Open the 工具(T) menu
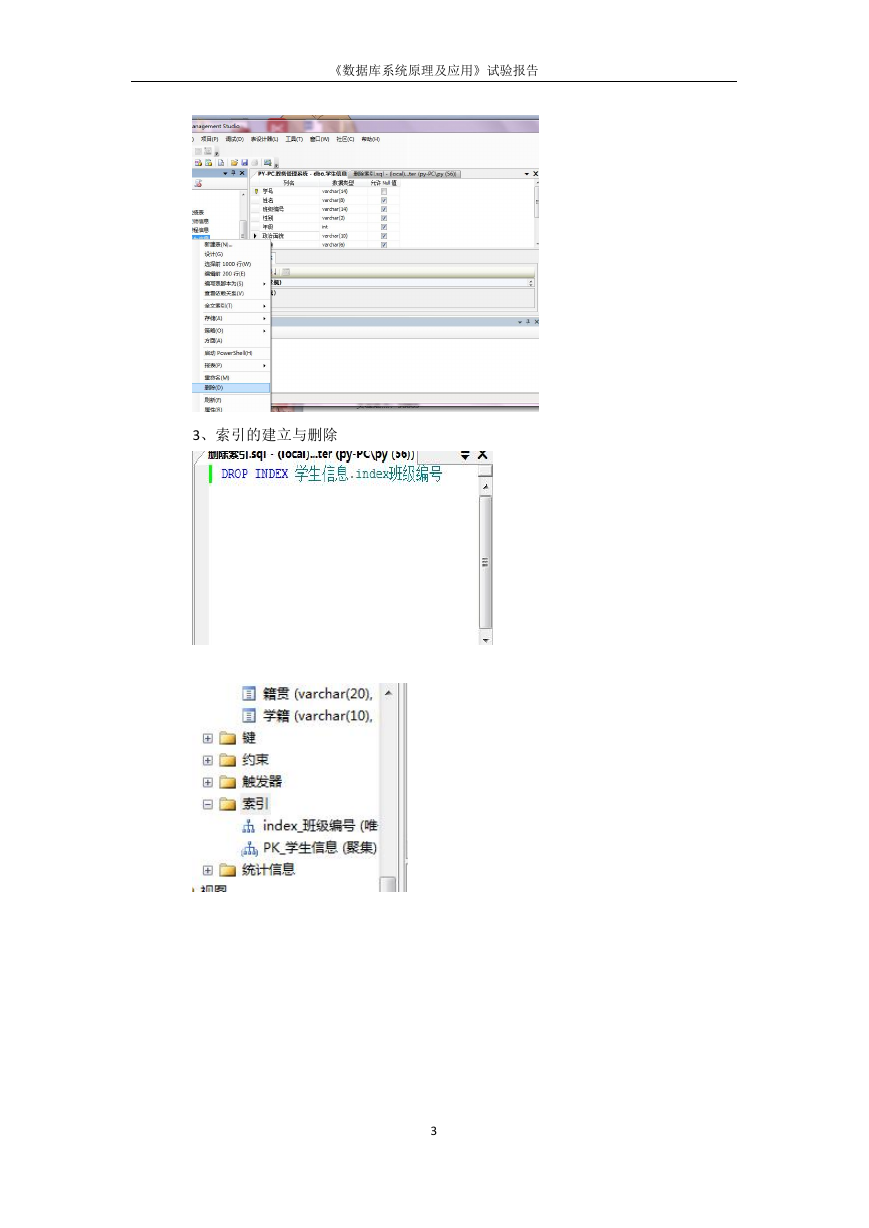This screenshot has height=1228, width=869. [294, 139]
